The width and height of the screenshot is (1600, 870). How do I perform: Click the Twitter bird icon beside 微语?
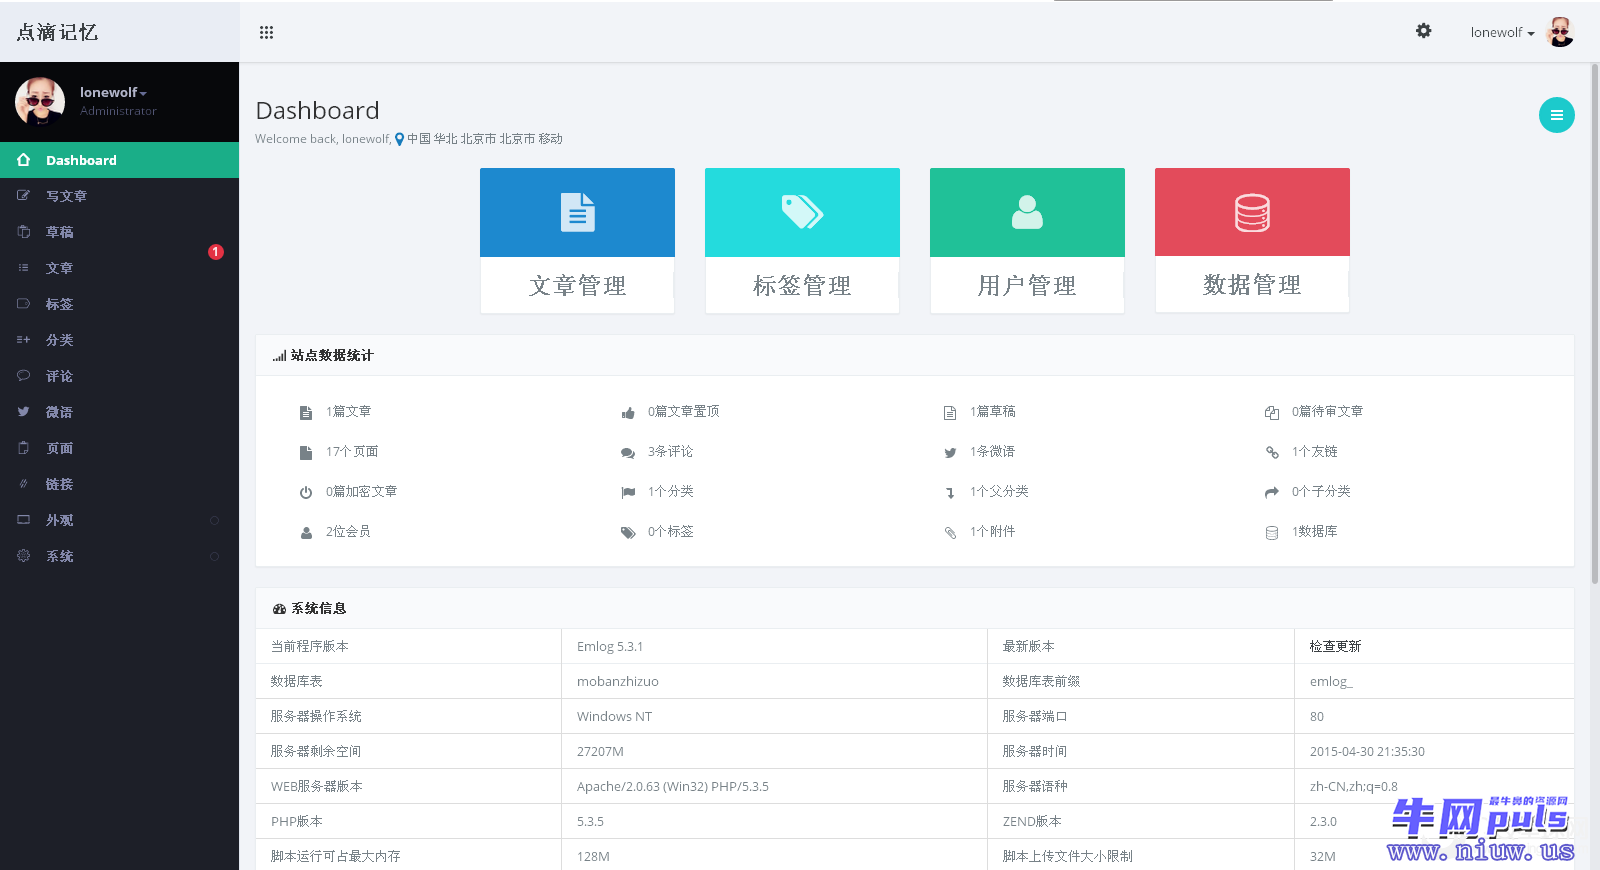coord(23,412)
